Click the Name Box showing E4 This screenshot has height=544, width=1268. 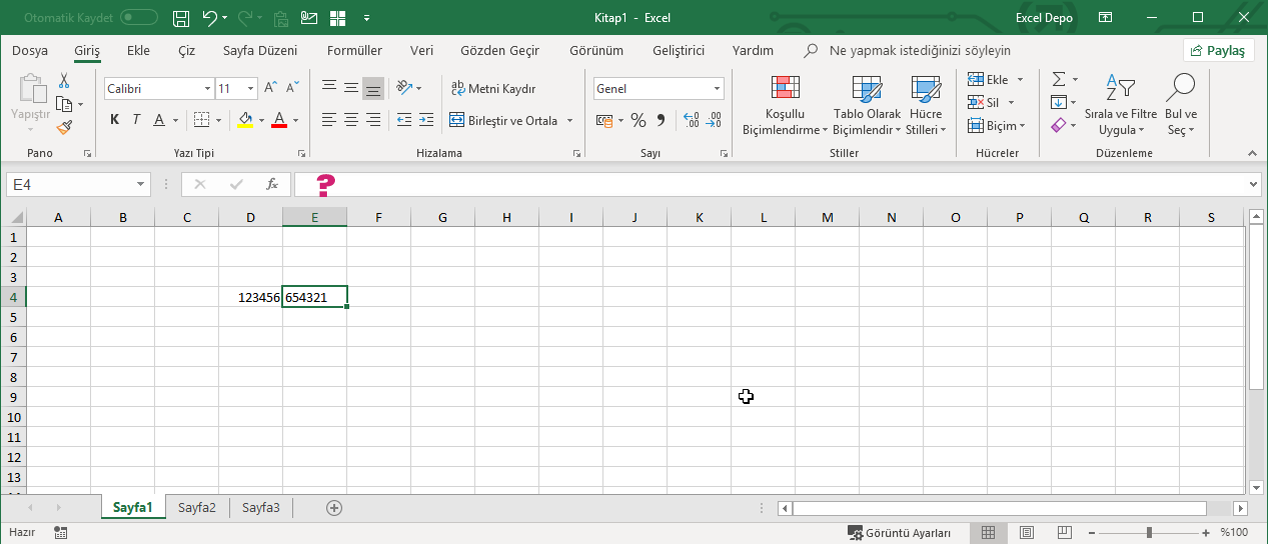point(78,185)
